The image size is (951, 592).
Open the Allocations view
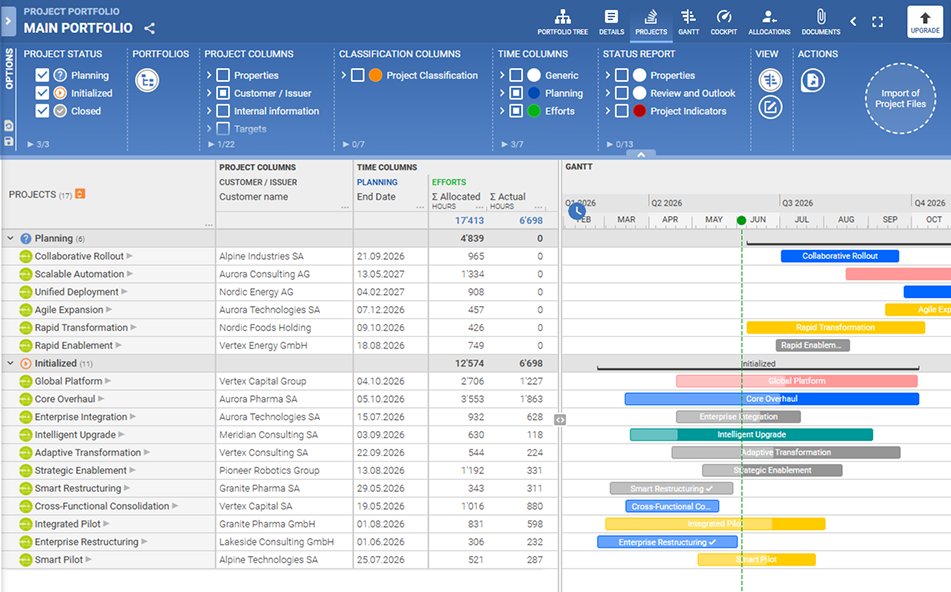769,22
